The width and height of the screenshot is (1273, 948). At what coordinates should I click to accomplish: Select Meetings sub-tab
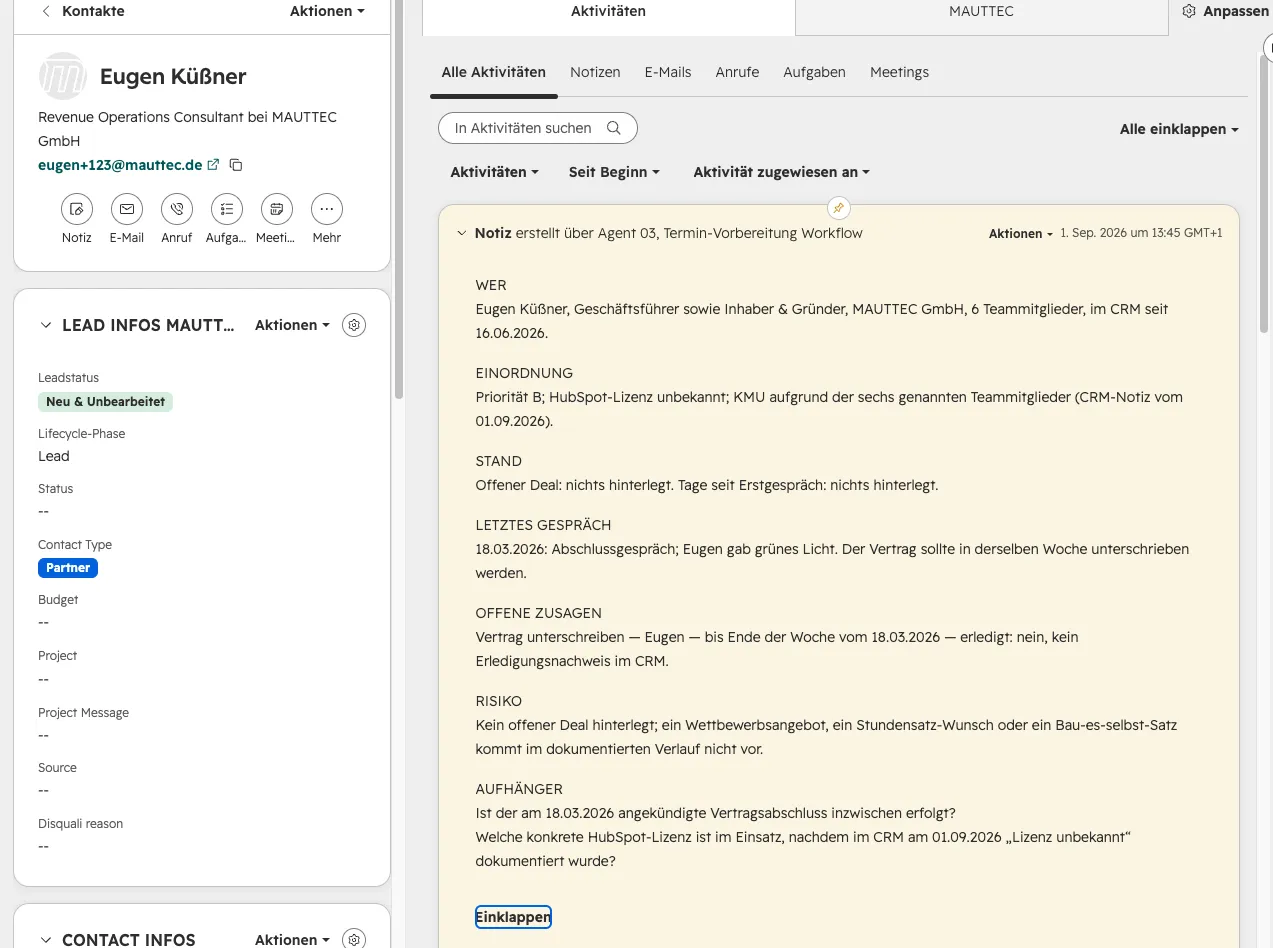pyautogui.click(x=899, y=72)
